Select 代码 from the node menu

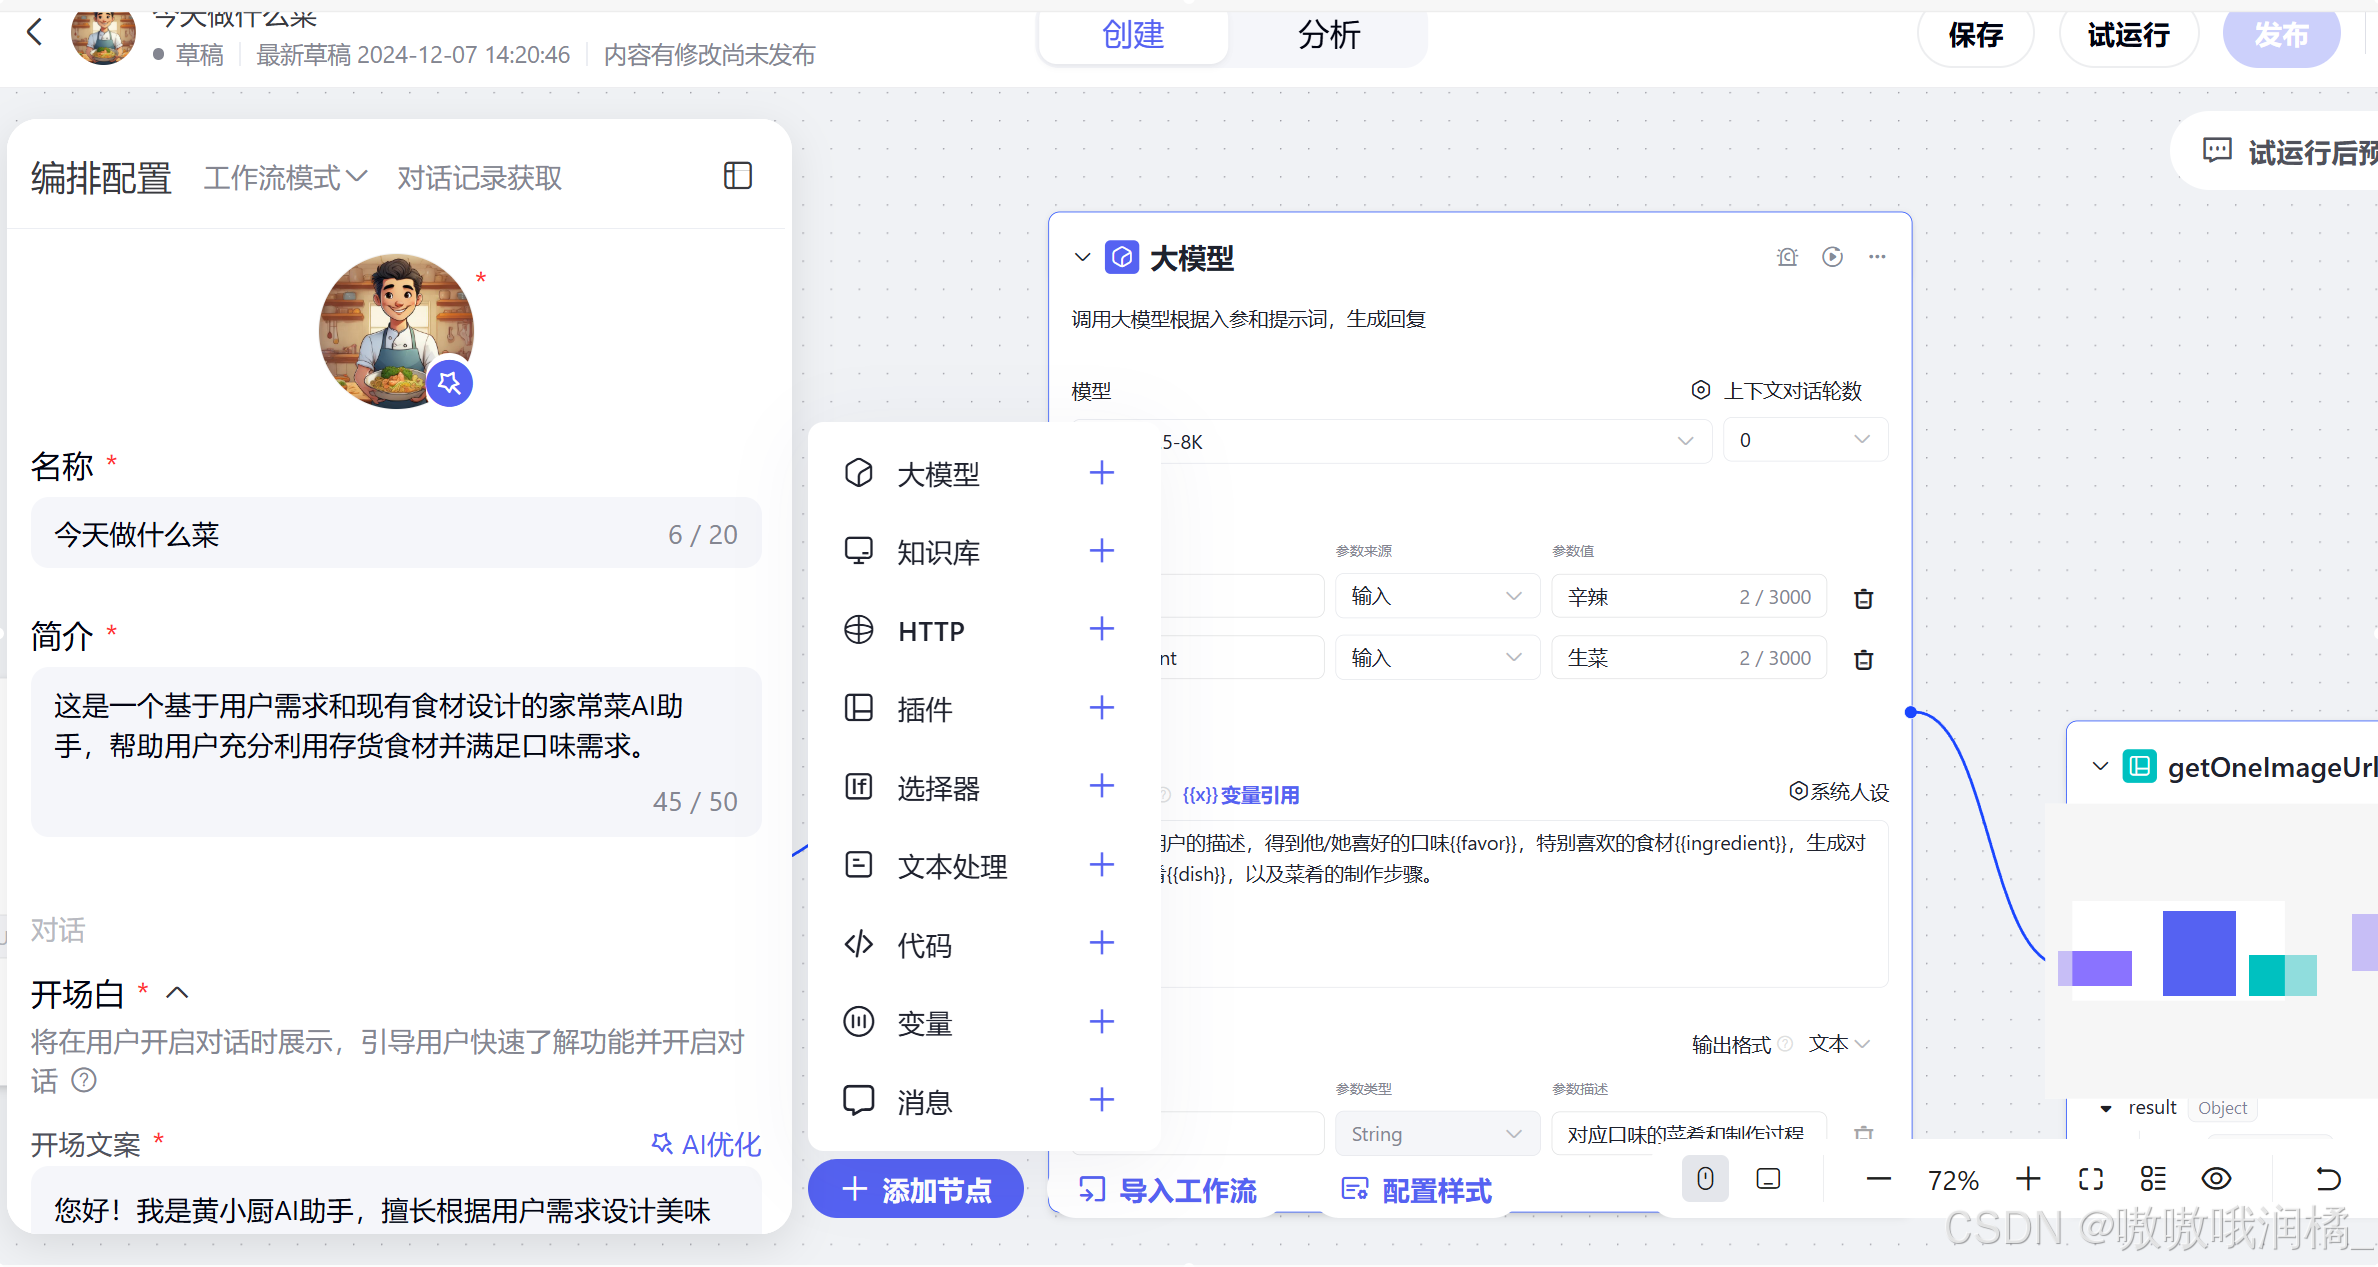click(x=924, y=944)
